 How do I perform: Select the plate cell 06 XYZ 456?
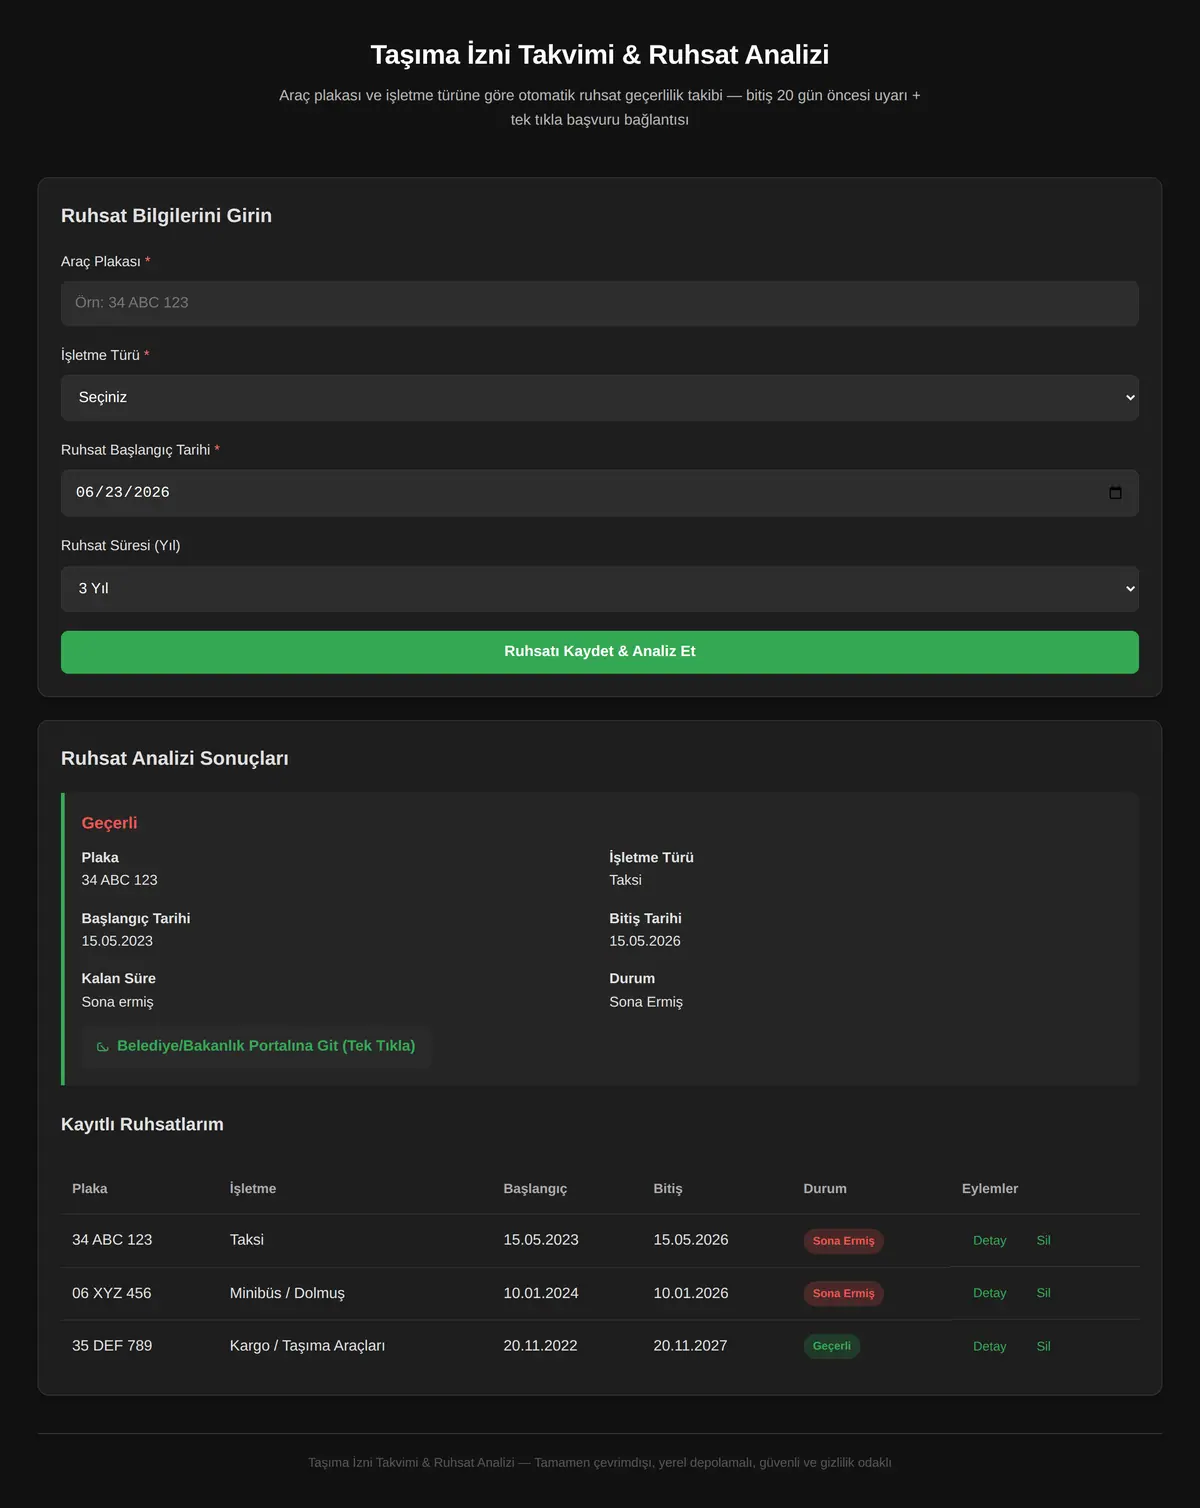(112, 1293)
